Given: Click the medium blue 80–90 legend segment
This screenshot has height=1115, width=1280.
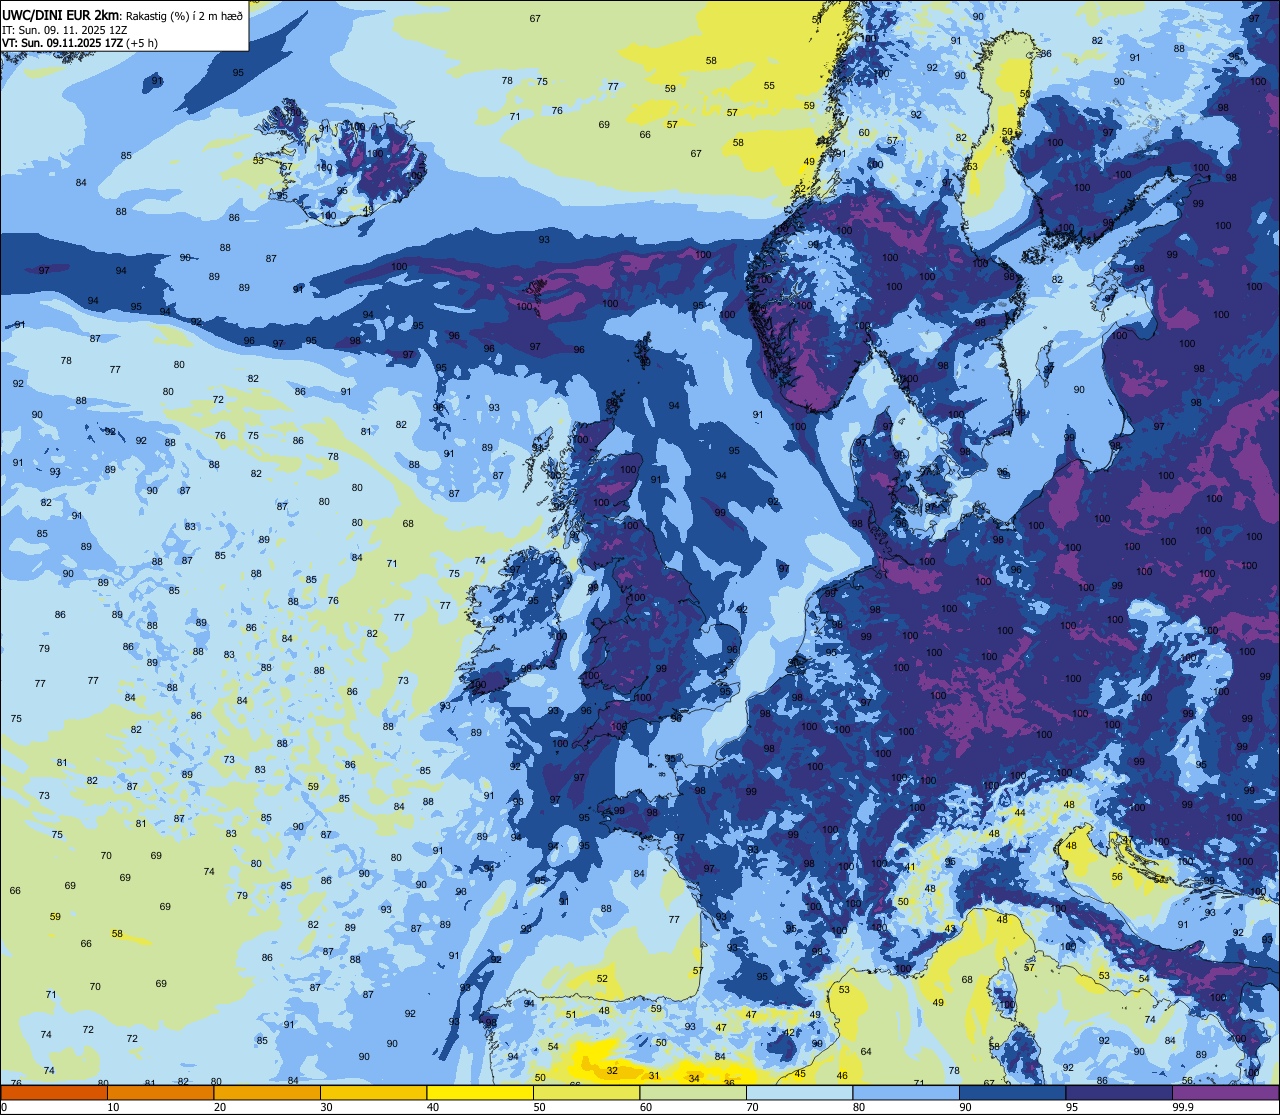Looking at the screenshot, I should pyautogui.click(x=906, y=1093).
